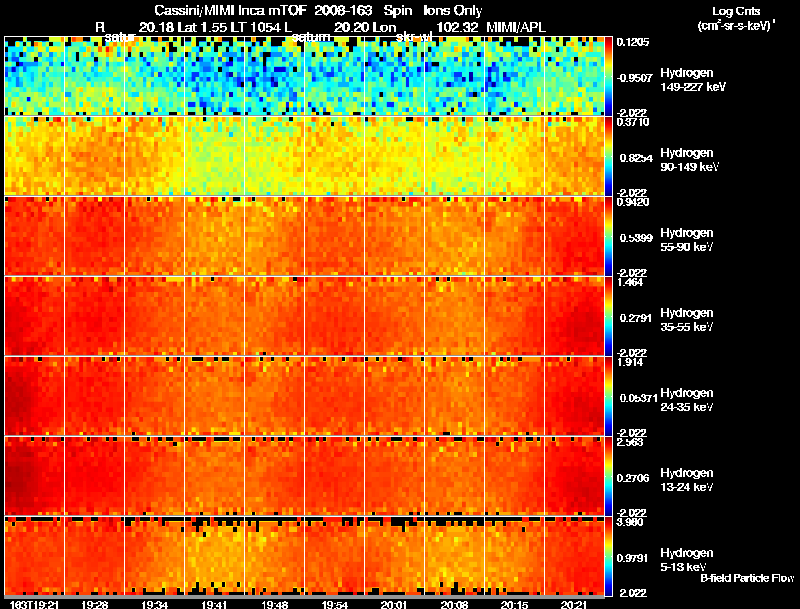The height and width of the screenshot is (609, 800).
Task: Click the '20:08' time axis label
Action: [x=454, y=604]
